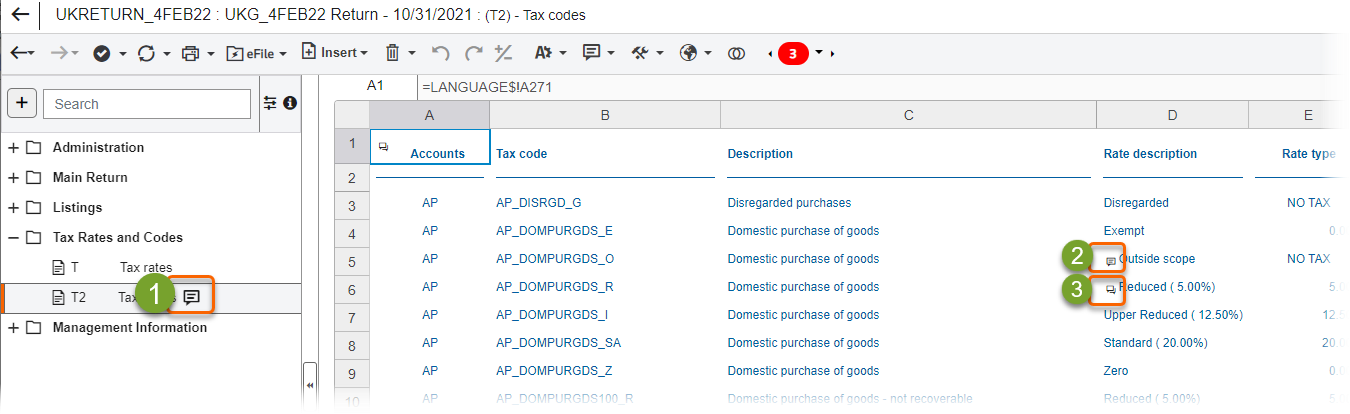Click the undo arrow in toolbar
This screenshot has height=414, width=1350.
pyautogui.click(x=440, y=53)
